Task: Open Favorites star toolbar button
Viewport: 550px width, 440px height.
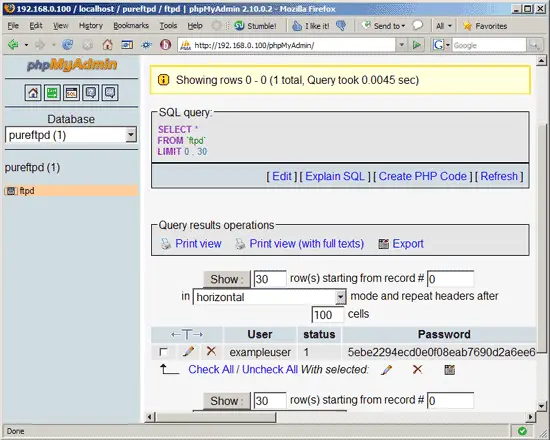Action: 485,26
